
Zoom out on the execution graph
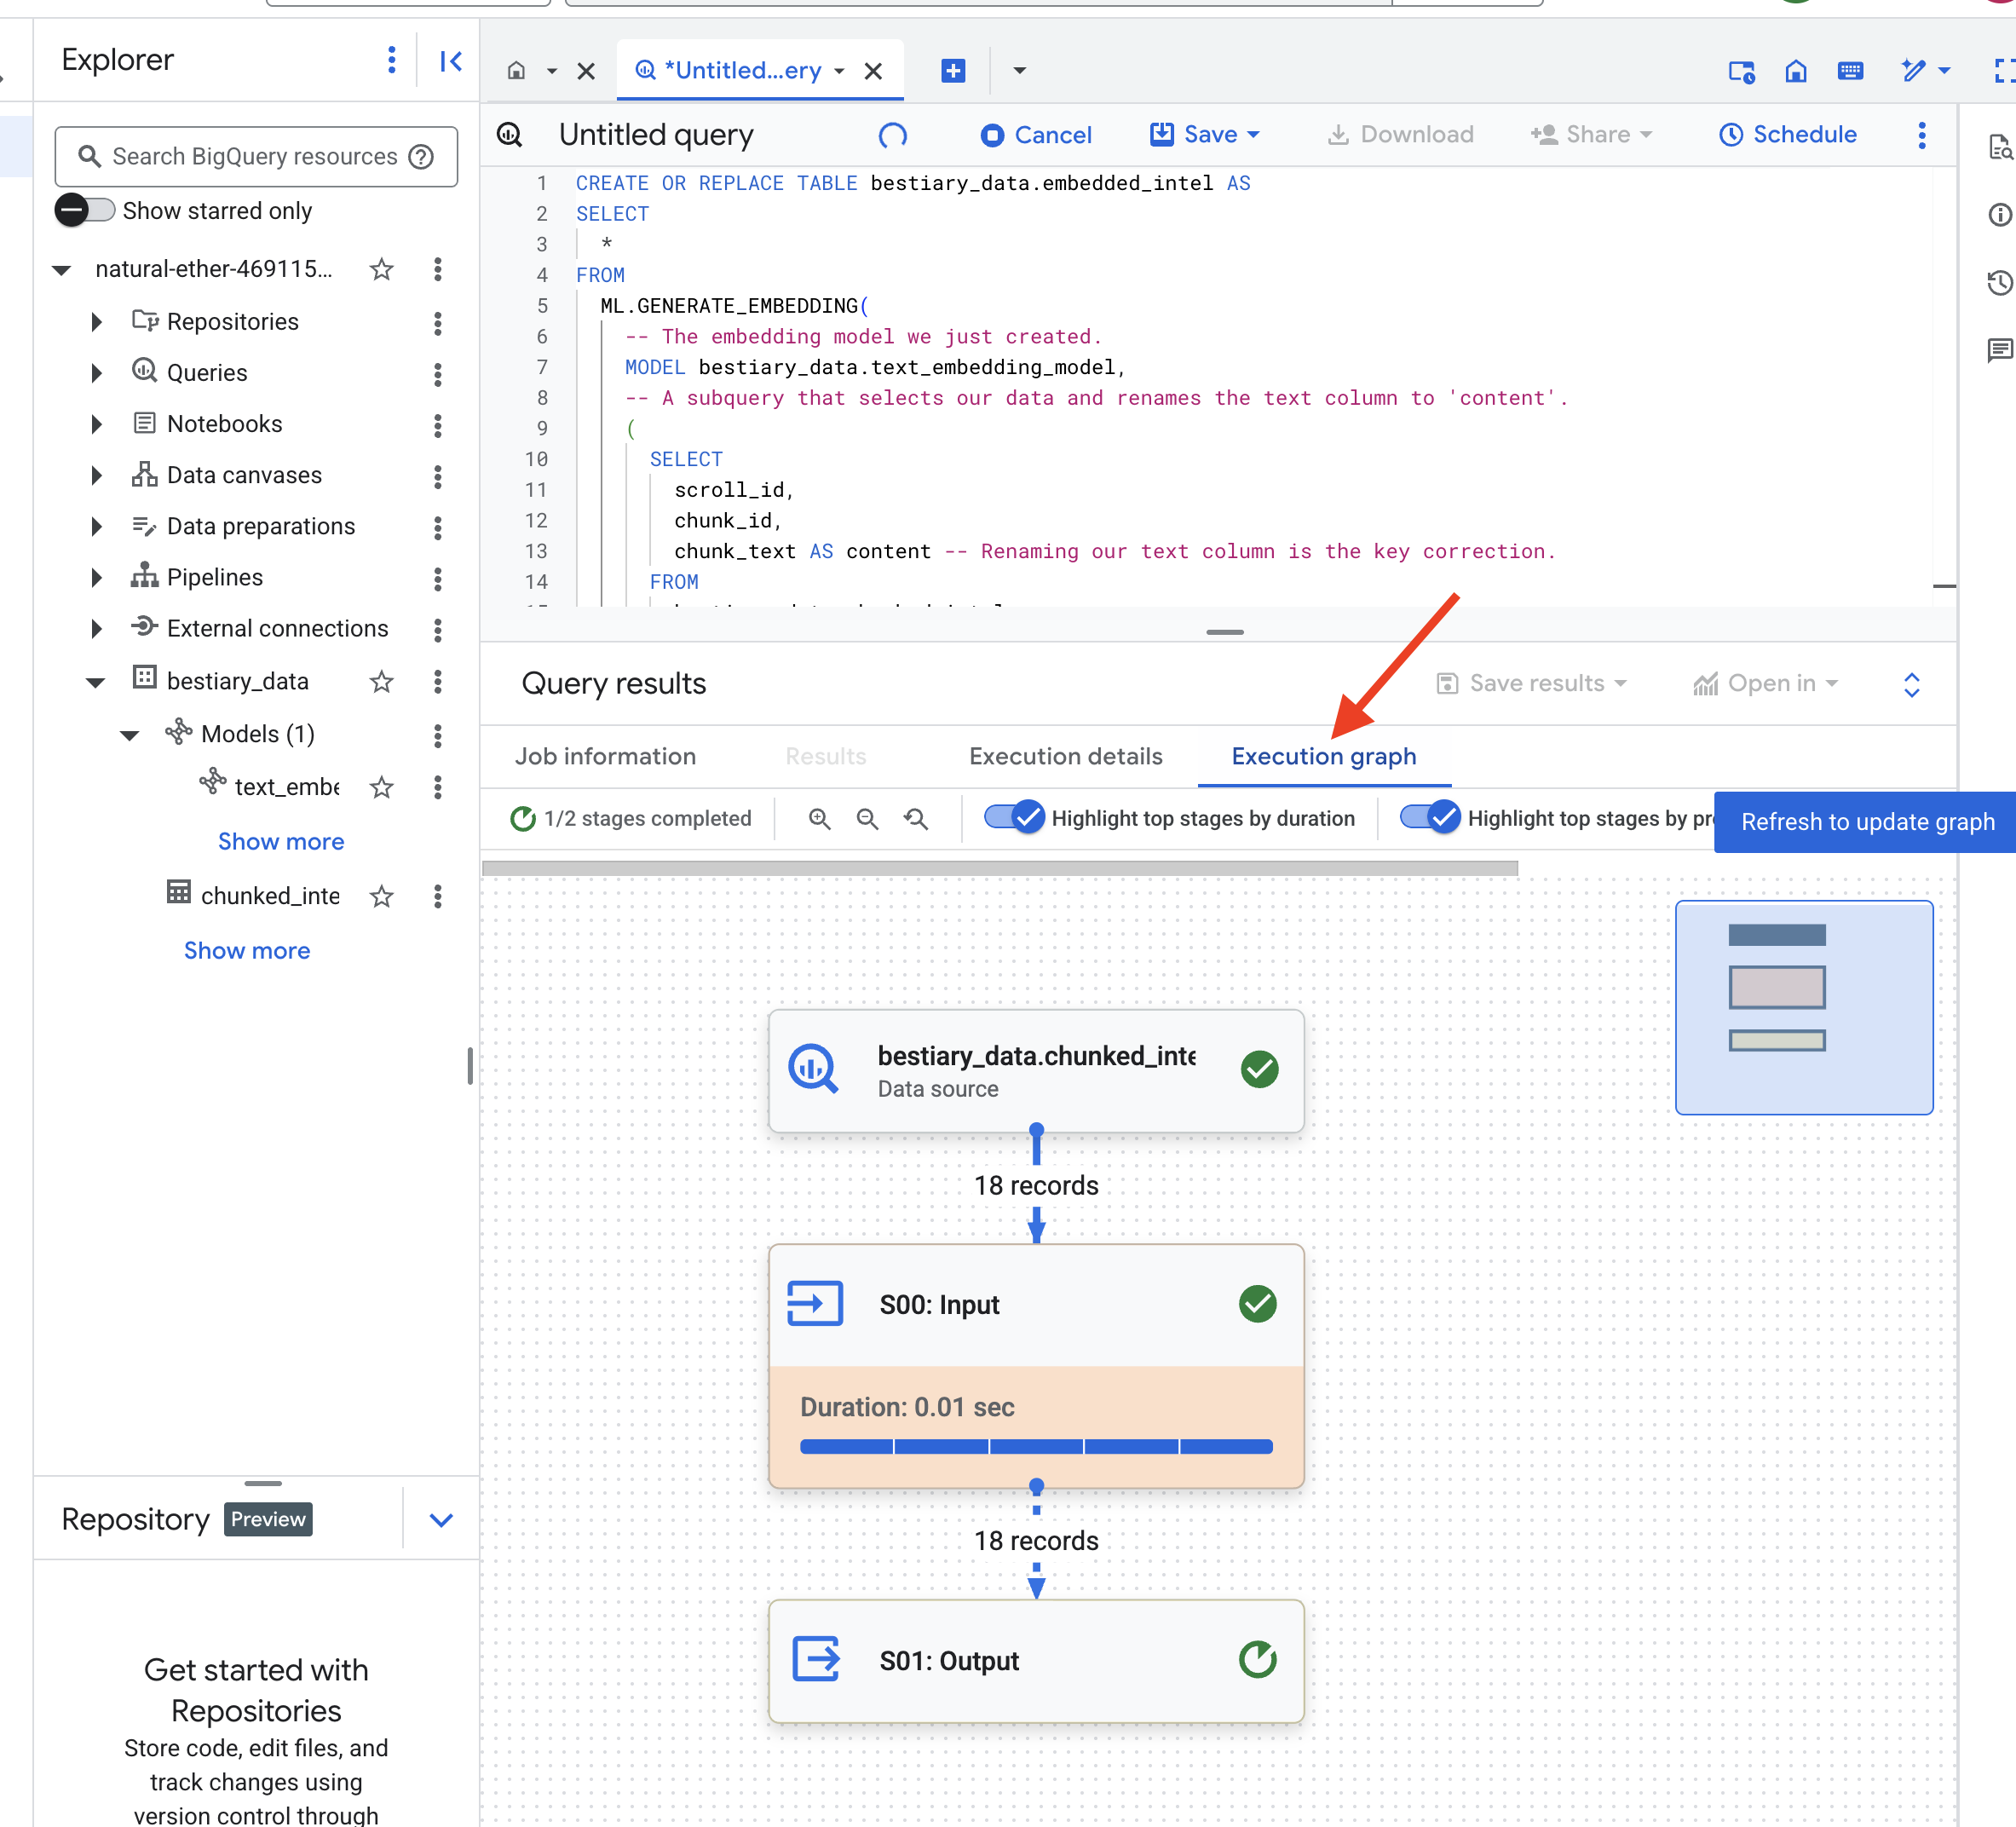867,818
